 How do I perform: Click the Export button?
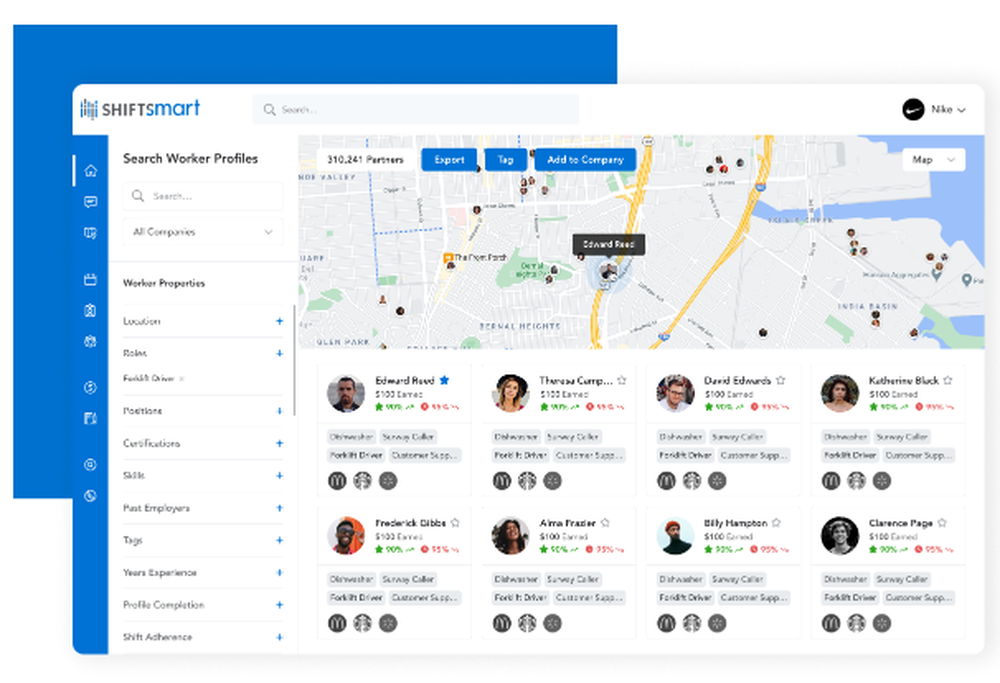pos(449,159)
